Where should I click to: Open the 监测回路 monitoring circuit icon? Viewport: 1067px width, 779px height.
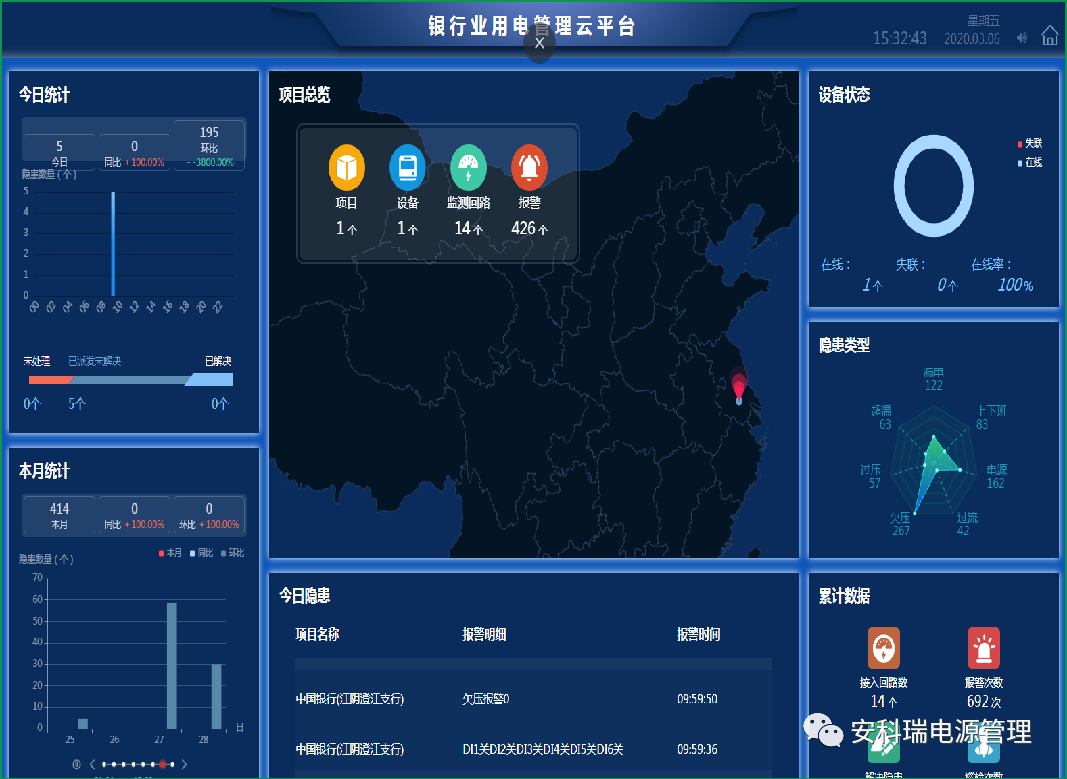tap(468, 168)
